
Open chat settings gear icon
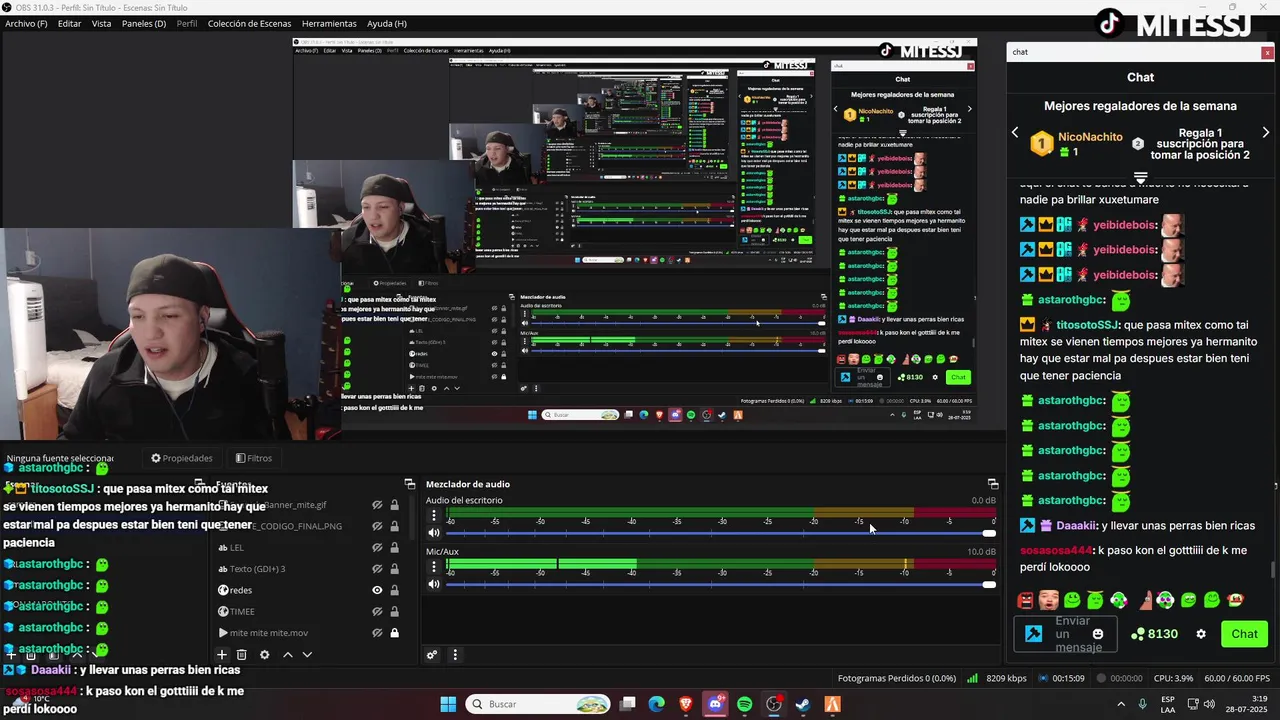click(1201, 634)
